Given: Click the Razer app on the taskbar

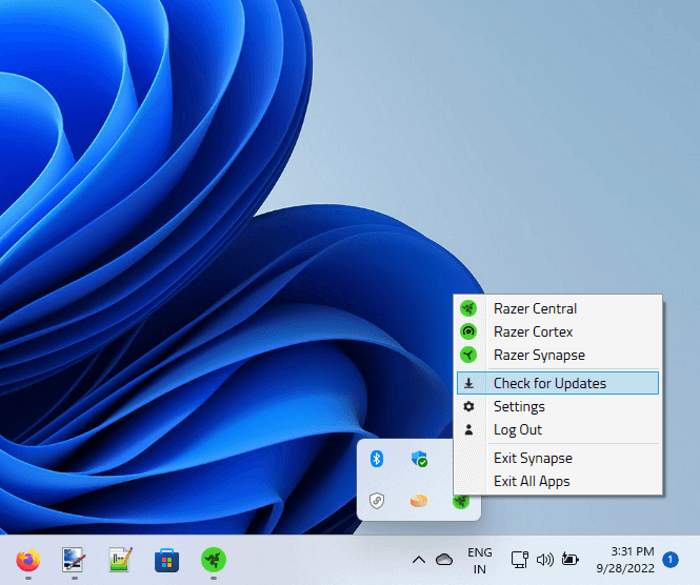Looking at the screenshot, I should pyautogui.click(x=213, y=559).
